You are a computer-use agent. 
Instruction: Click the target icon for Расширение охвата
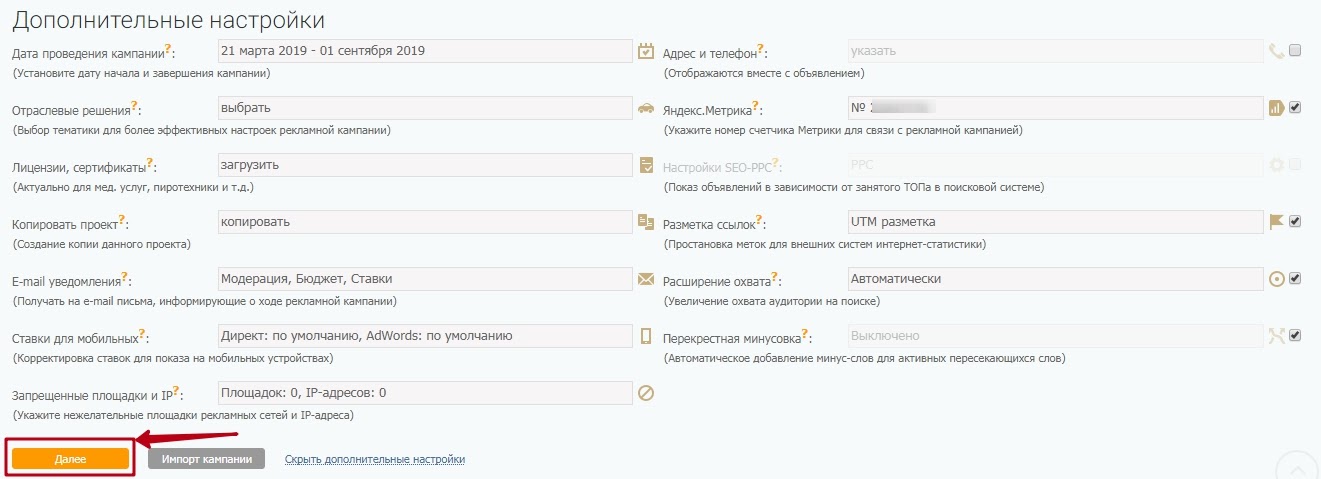(x=1276, y=279)
